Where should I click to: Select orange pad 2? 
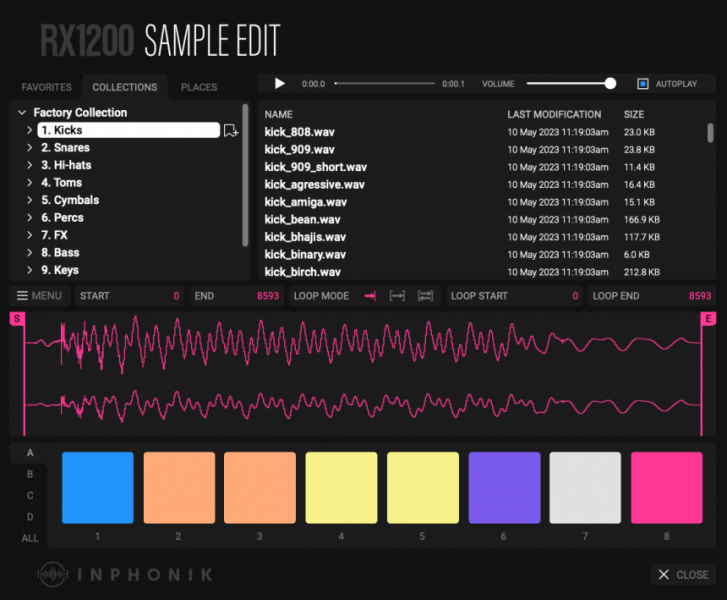click(179, 488)
